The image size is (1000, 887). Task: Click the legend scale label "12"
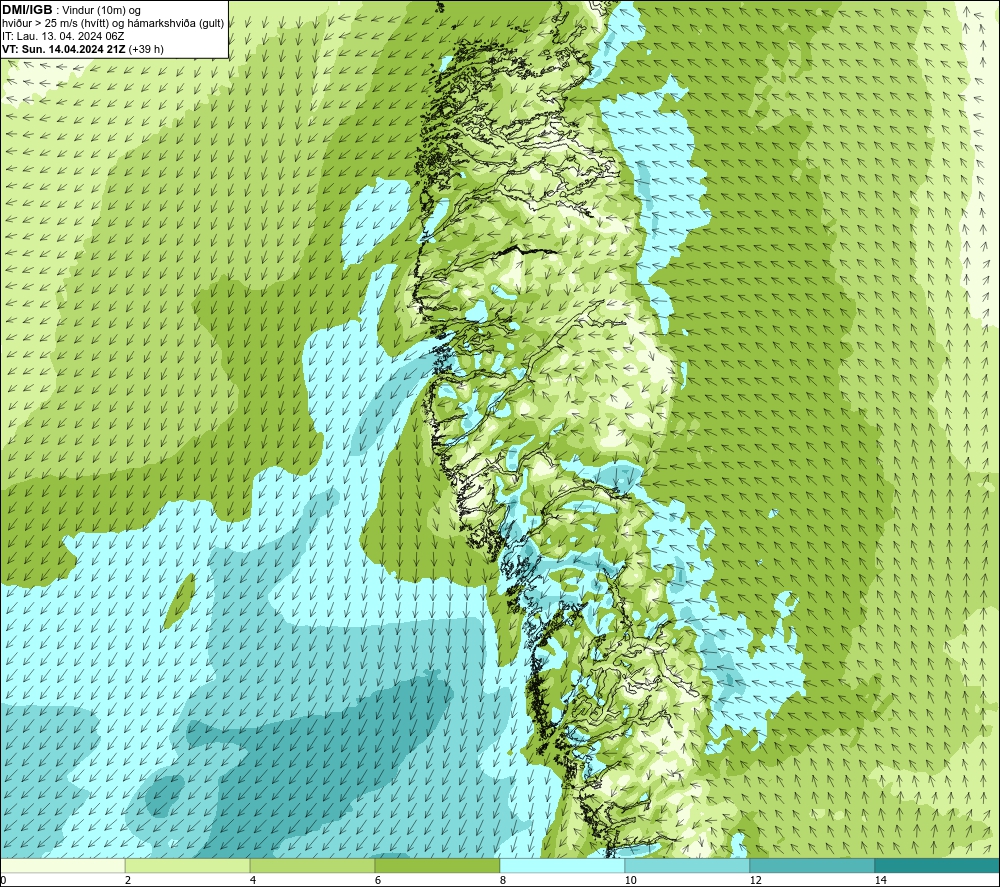coord(755,880)
